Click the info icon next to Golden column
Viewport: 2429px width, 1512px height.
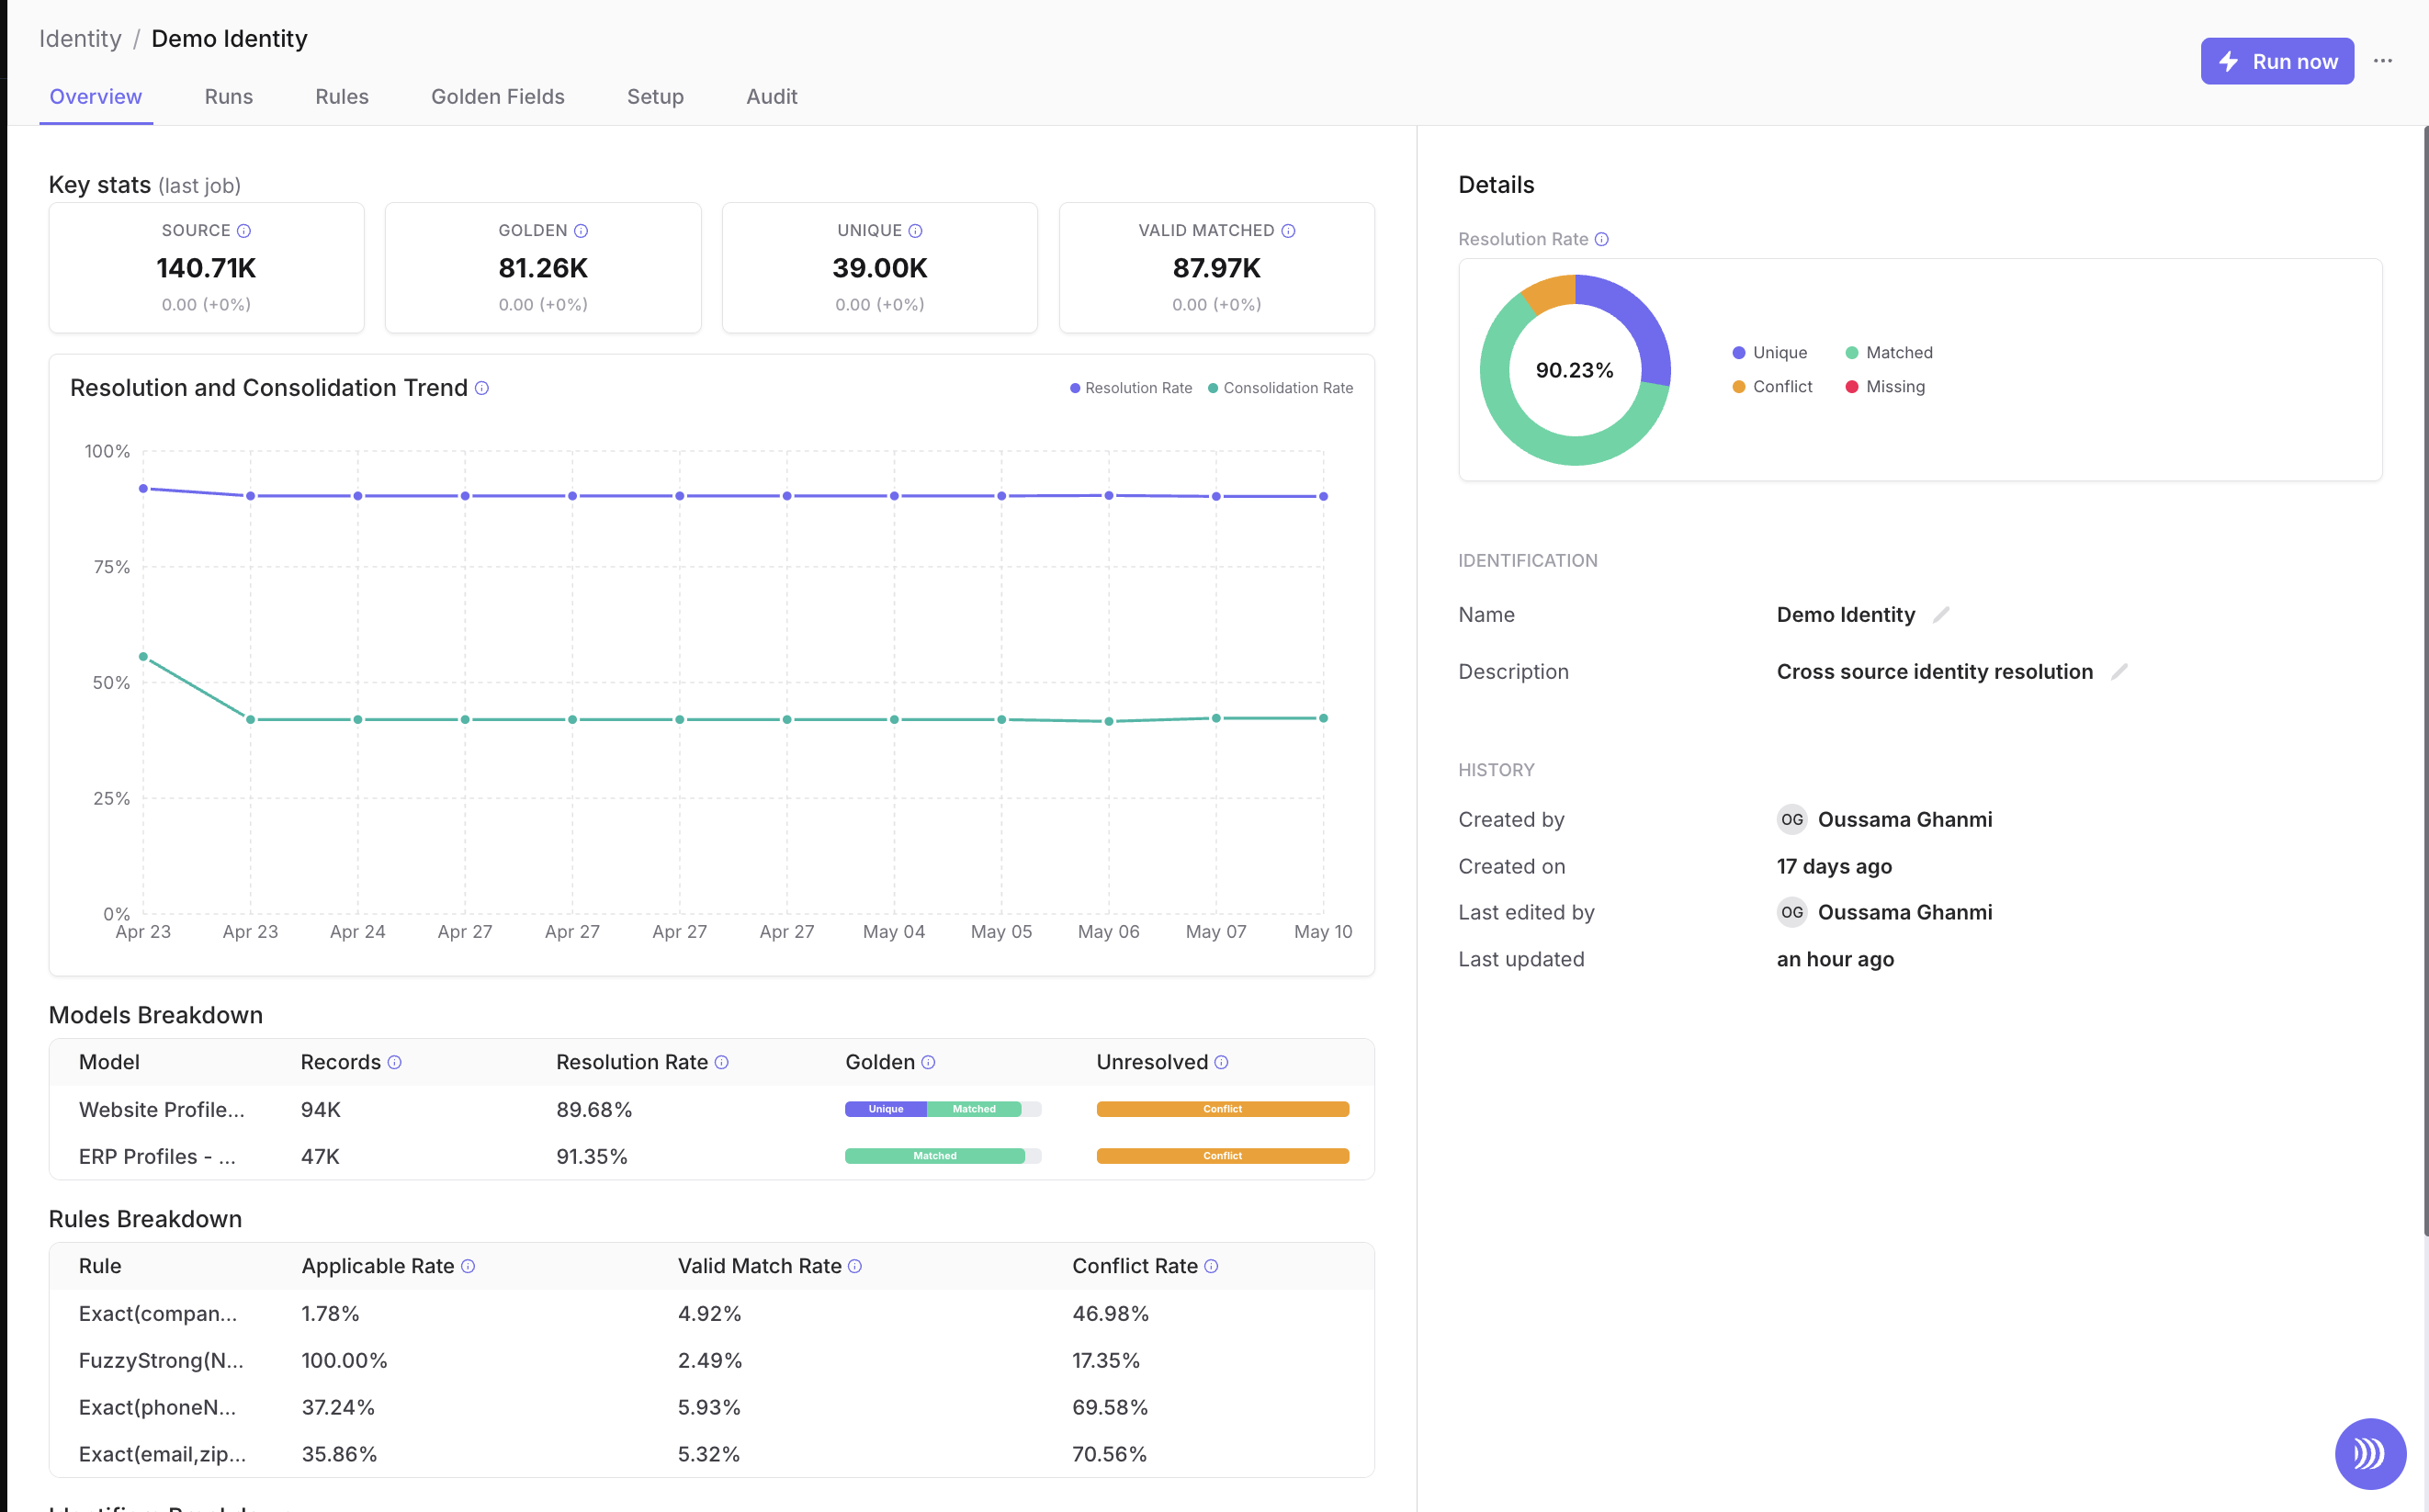(928, 1062)
